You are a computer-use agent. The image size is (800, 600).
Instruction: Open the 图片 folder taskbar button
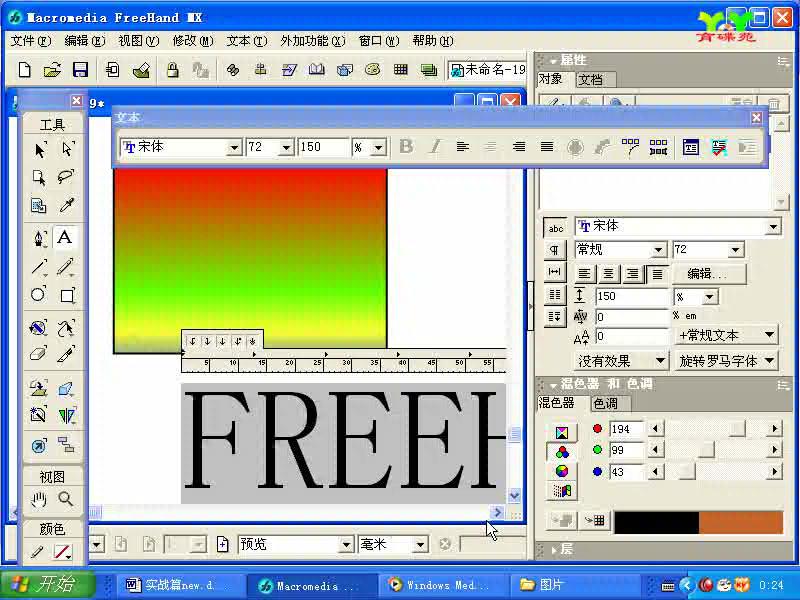pos(574,585)
